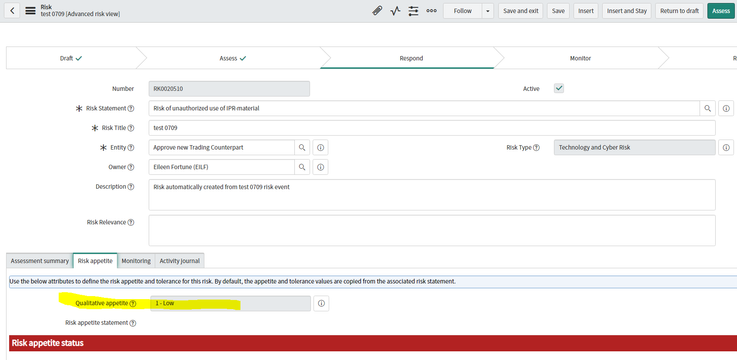Show info for the Risk Statement reference
The height and width of the screenshot is (360, 737).
(726, 108)
